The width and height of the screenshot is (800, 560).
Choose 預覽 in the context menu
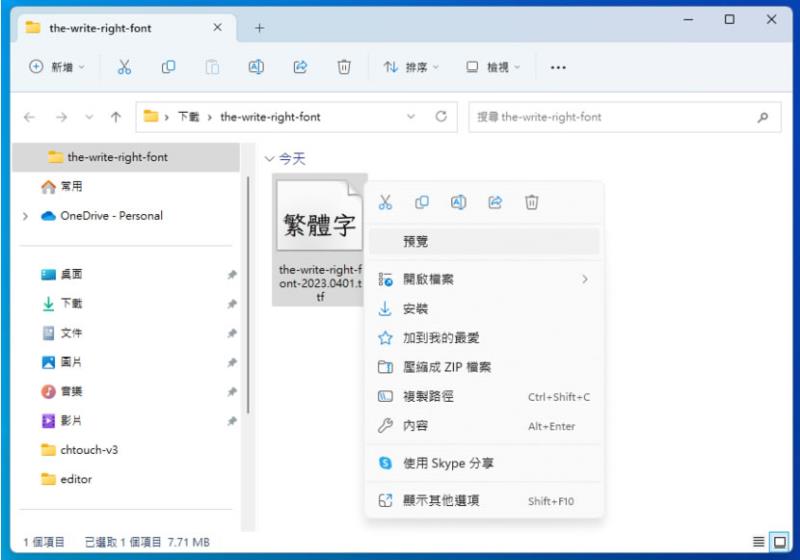[x=484, y=242]
